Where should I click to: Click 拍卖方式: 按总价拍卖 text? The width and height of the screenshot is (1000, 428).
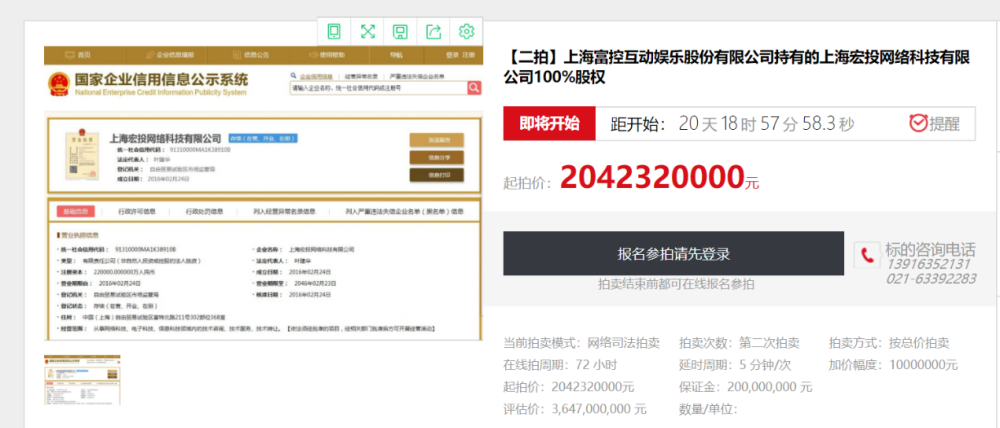point(889,343)
